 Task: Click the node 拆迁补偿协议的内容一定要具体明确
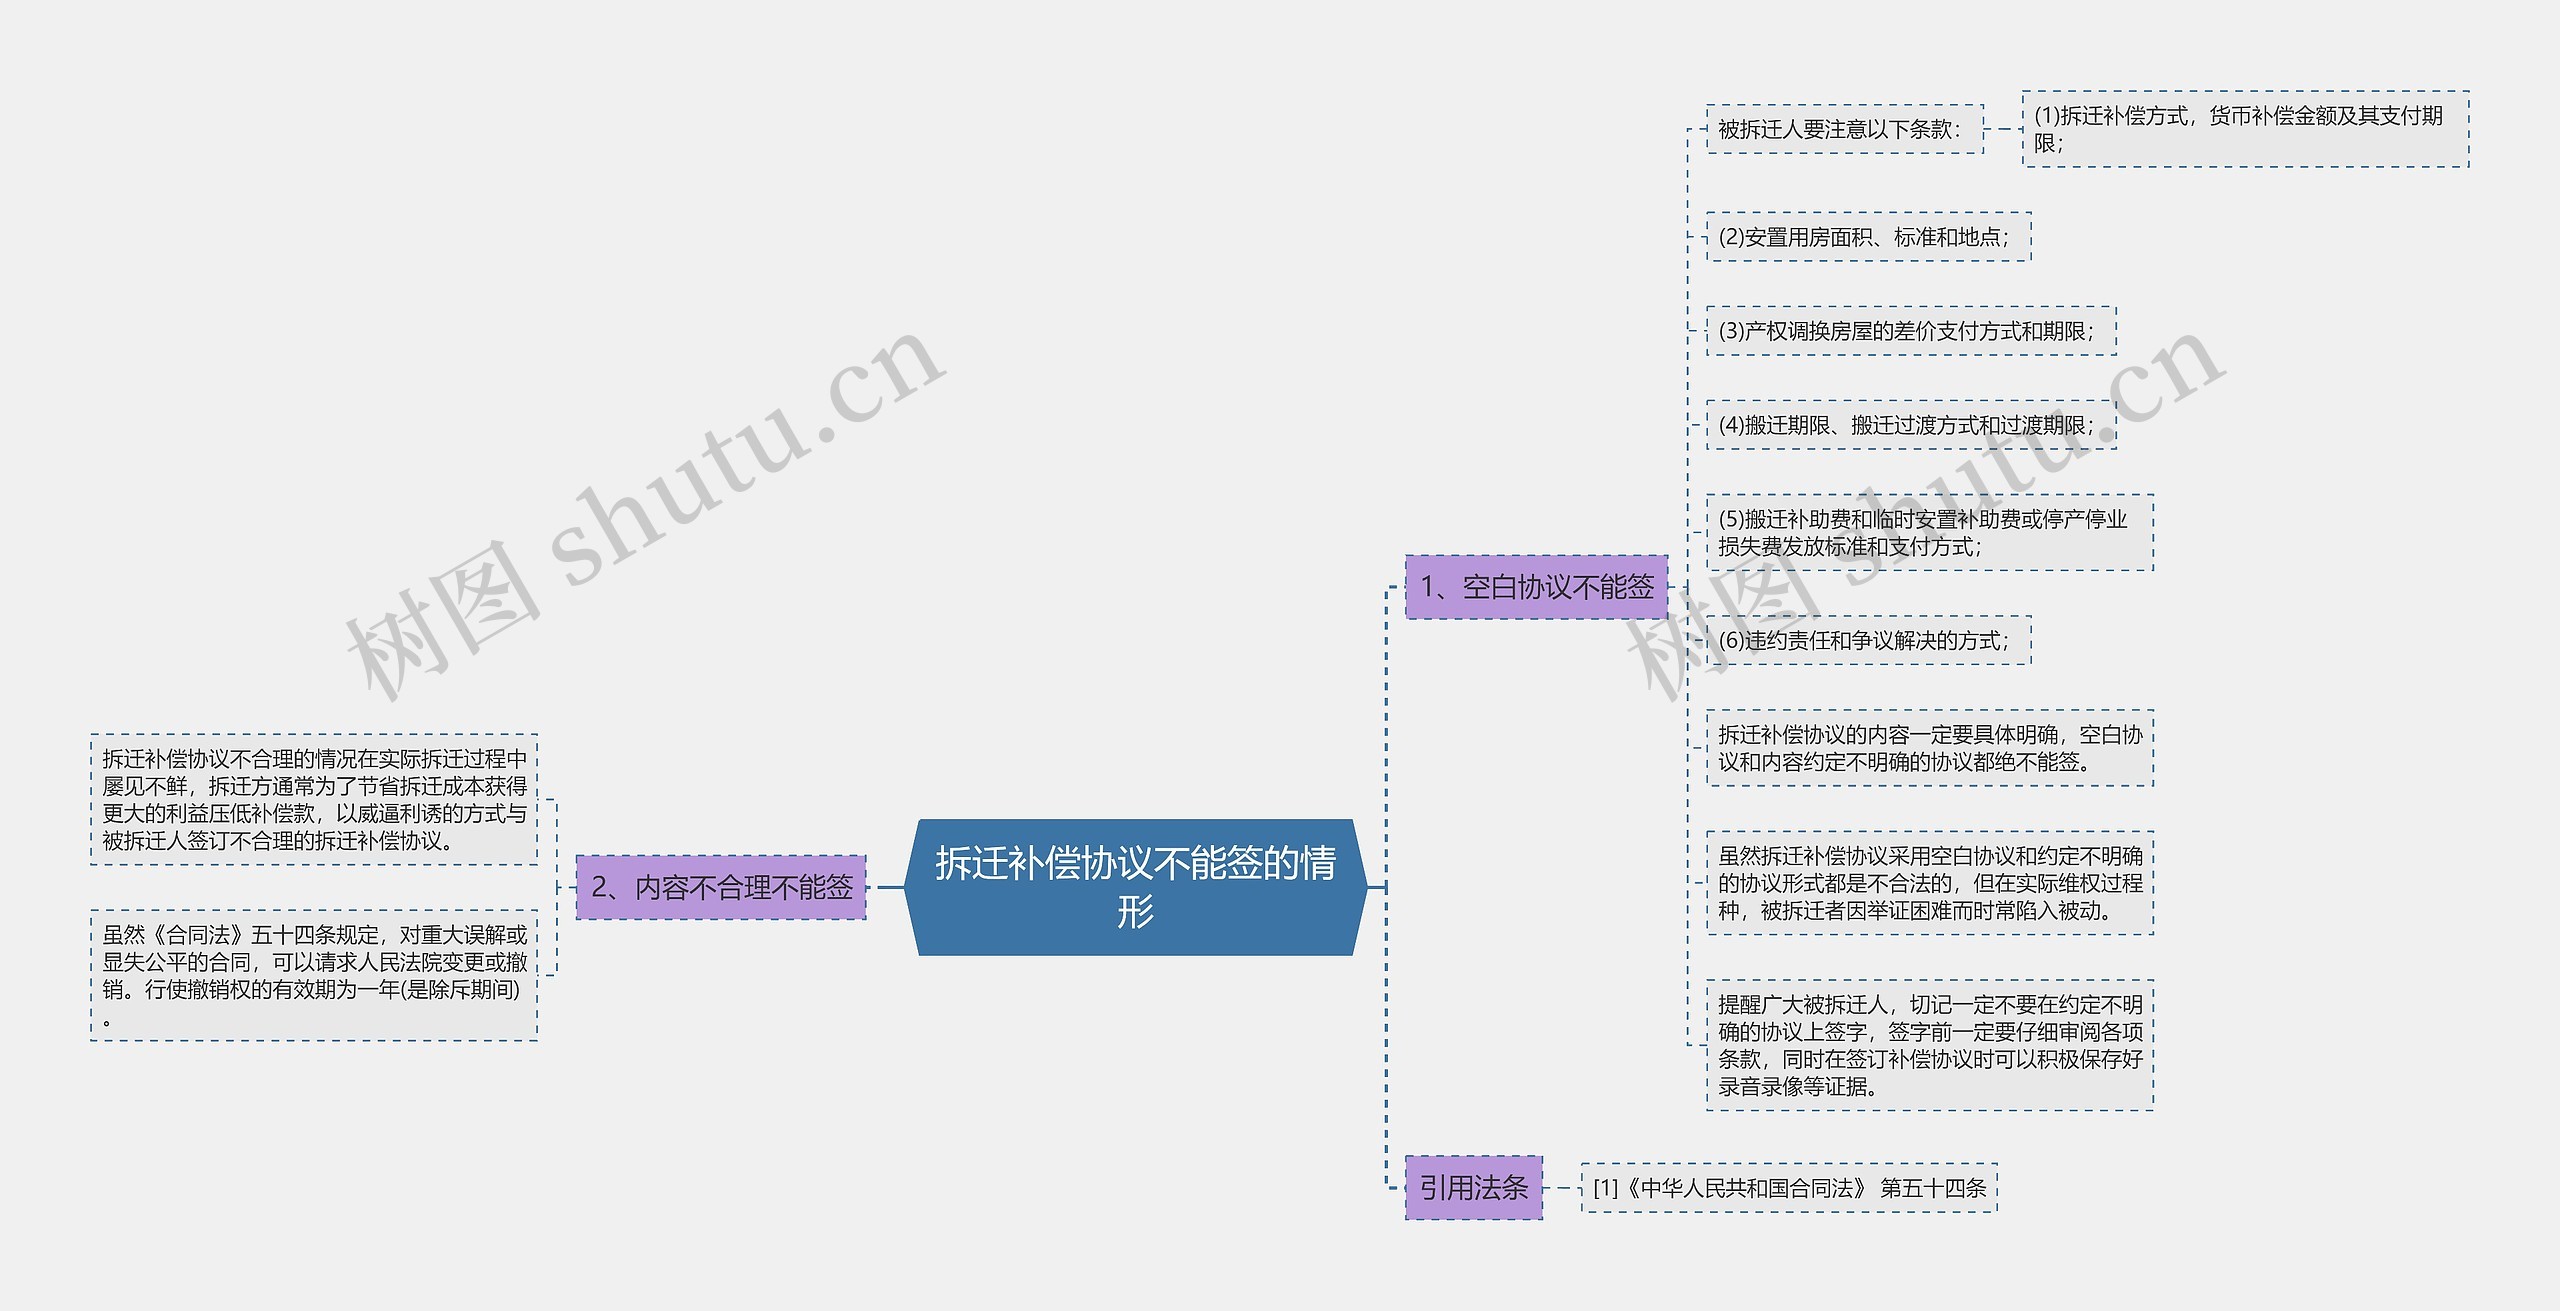tap(1930, 748)
